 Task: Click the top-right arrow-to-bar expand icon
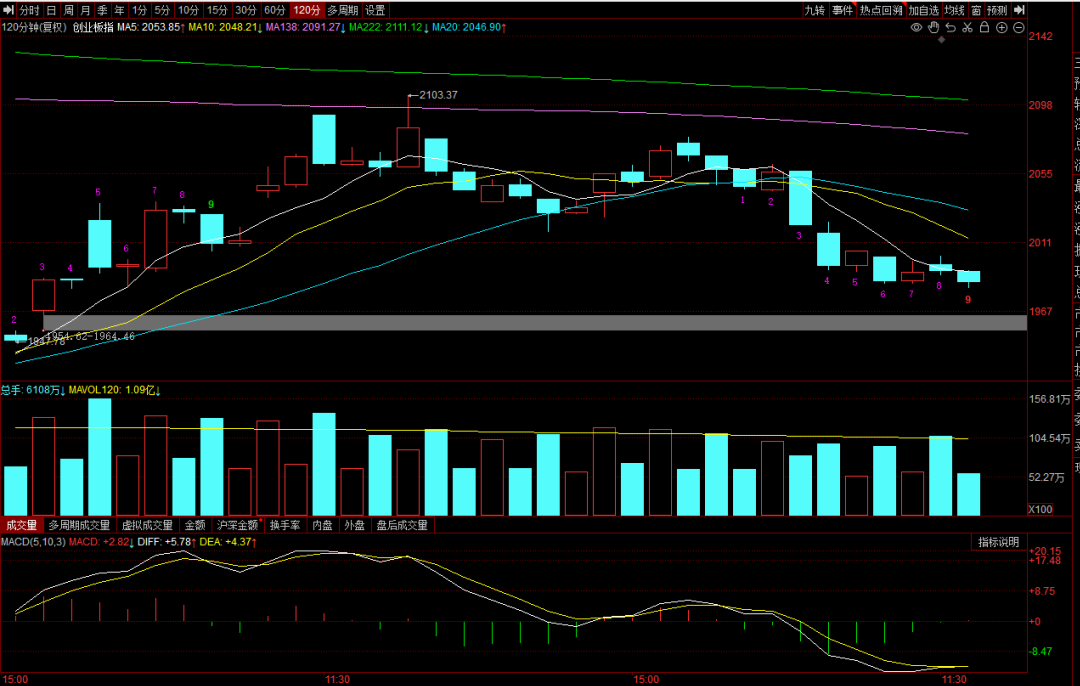point(1019,10)
